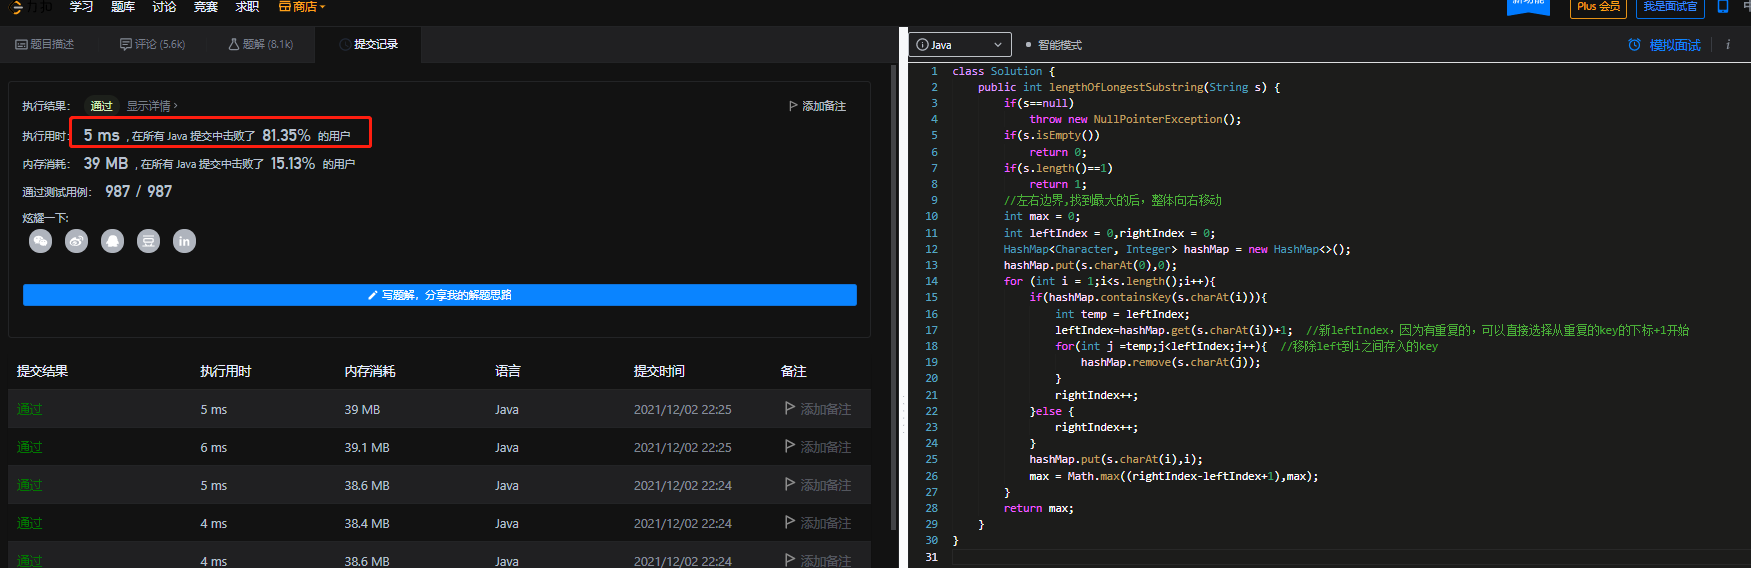
Task: Select the 提交记录 submissions tab
Action: click(x=368, y=44)
